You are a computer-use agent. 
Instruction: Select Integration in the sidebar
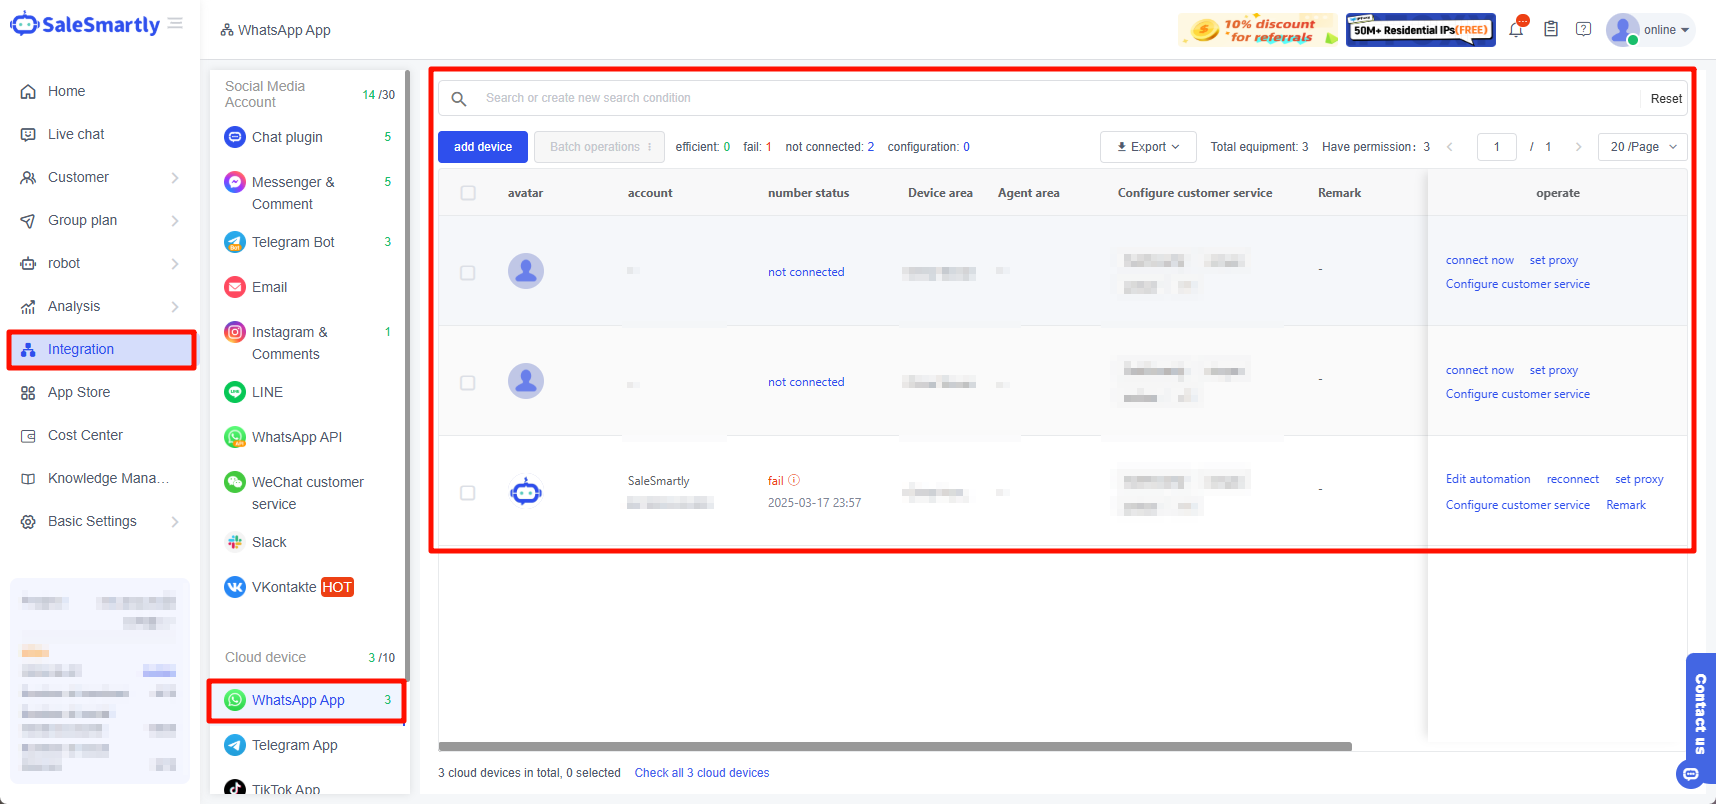pyautogui.click(x=100, y=349)
